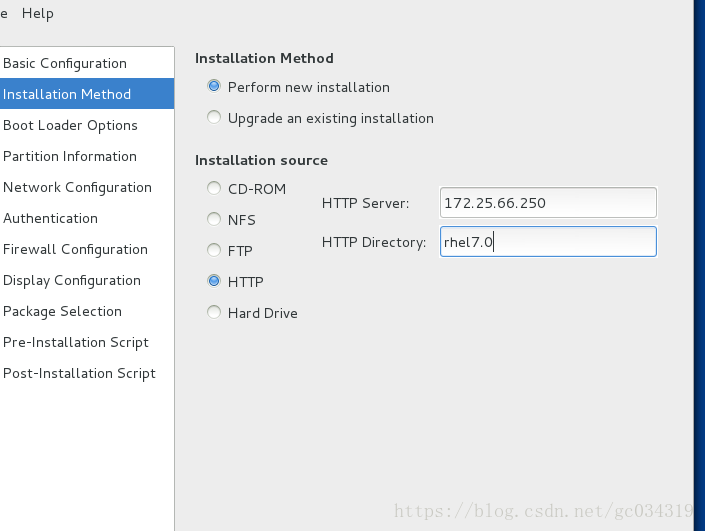Select NFS installation source
The height and width of the screenshot is (531, 705).
(x=214, y=219)
